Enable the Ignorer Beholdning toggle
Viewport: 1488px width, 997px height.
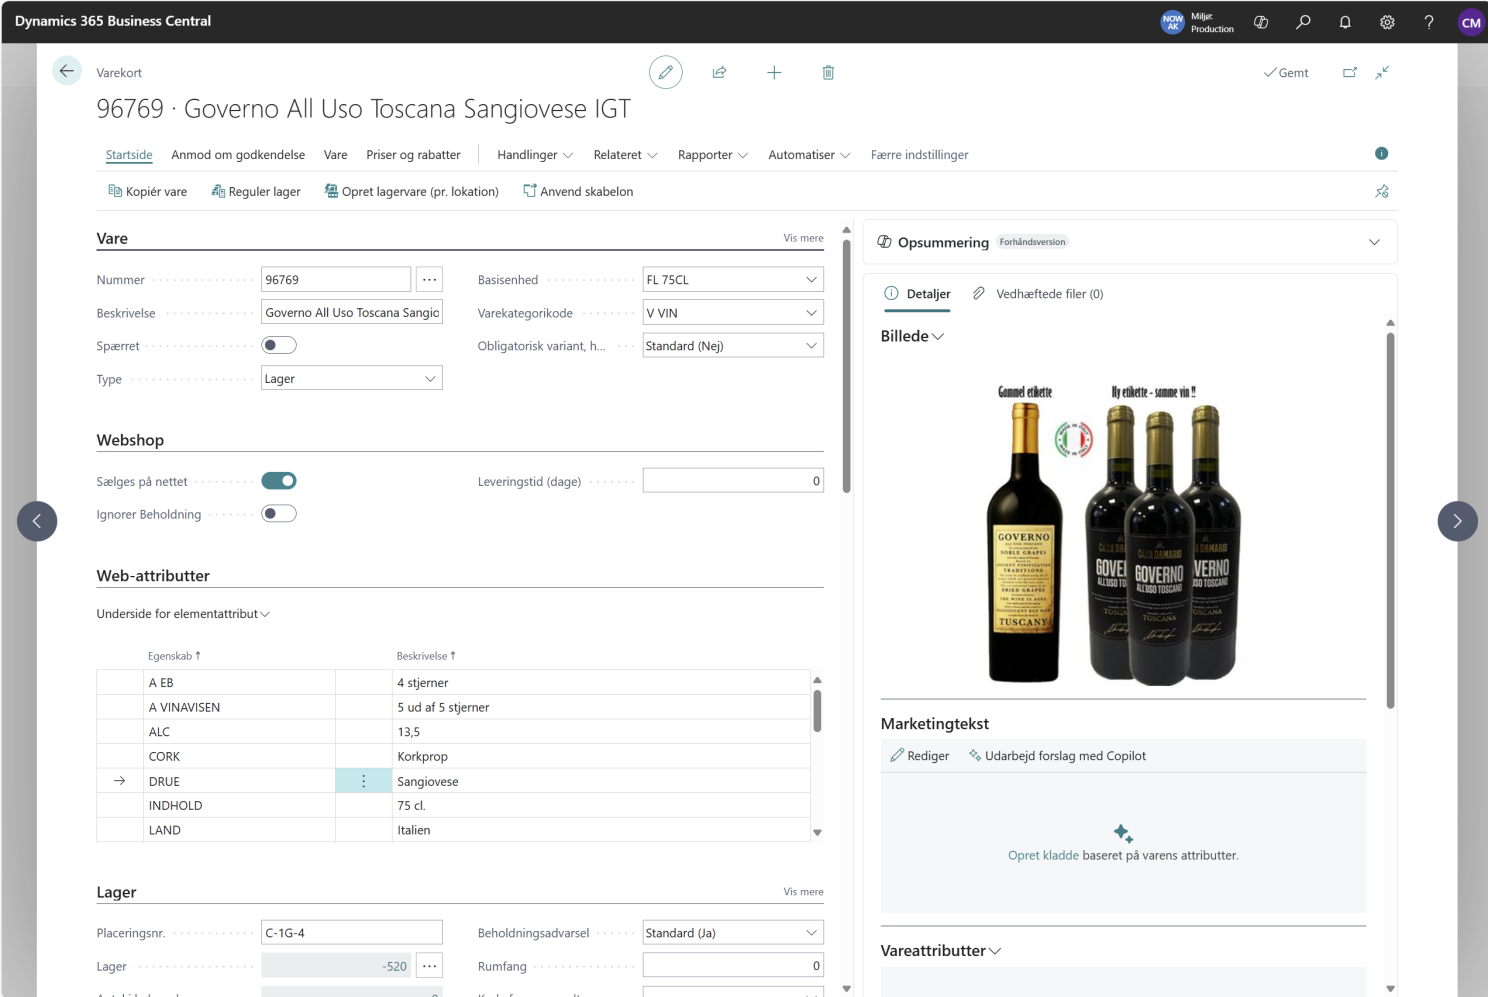(x=279, y=514)
